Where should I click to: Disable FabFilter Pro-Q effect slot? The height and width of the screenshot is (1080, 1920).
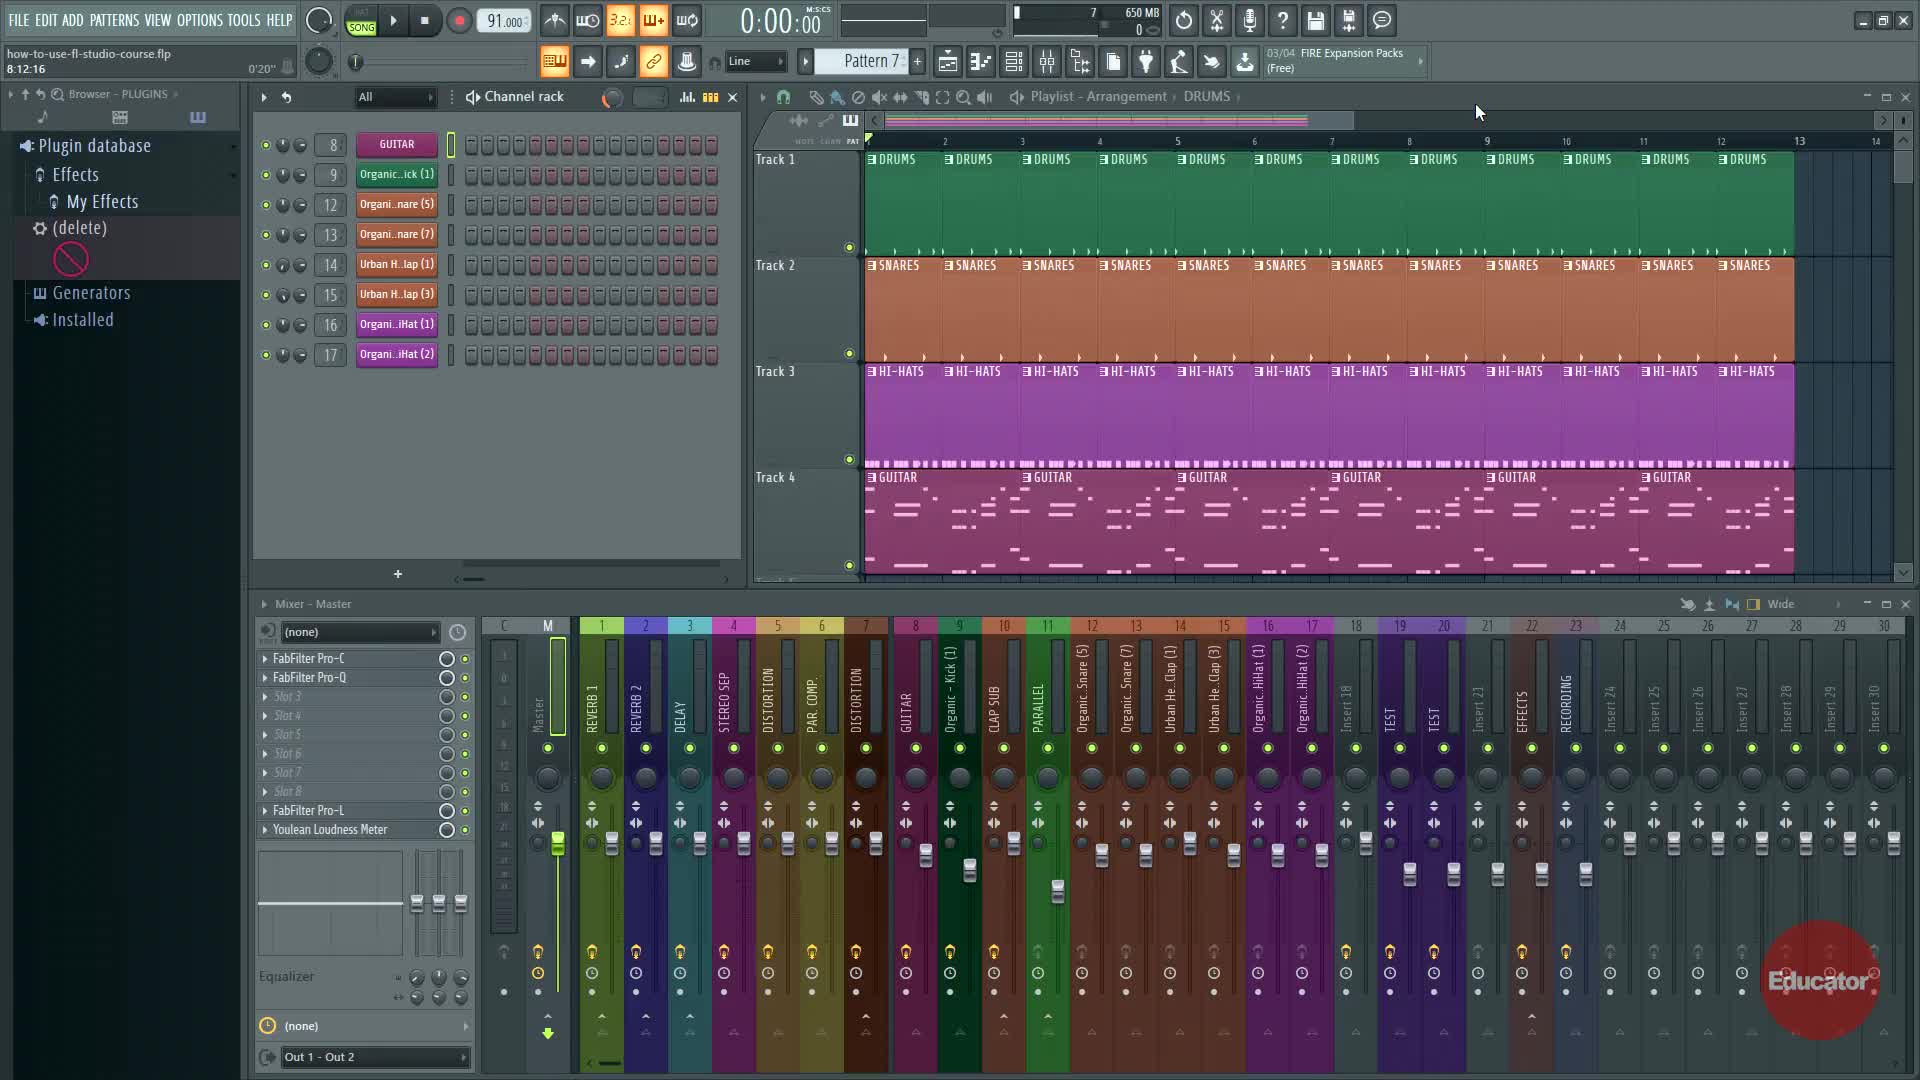coord(465,678)
